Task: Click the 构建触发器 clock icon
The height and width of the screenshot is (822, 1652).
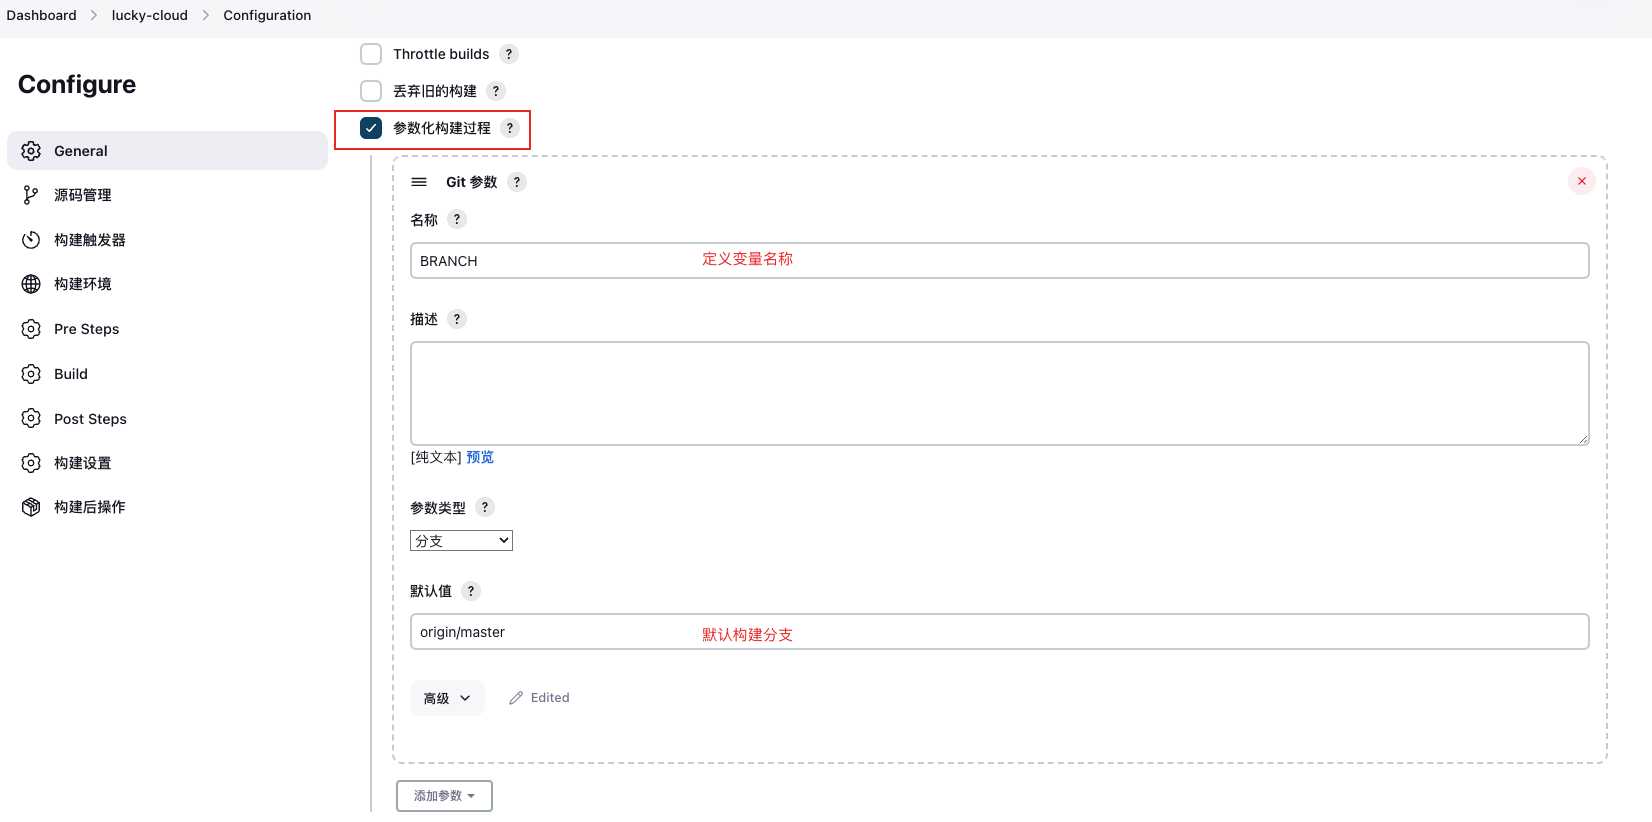Action: pyautogui.click(x=31, y=240)
